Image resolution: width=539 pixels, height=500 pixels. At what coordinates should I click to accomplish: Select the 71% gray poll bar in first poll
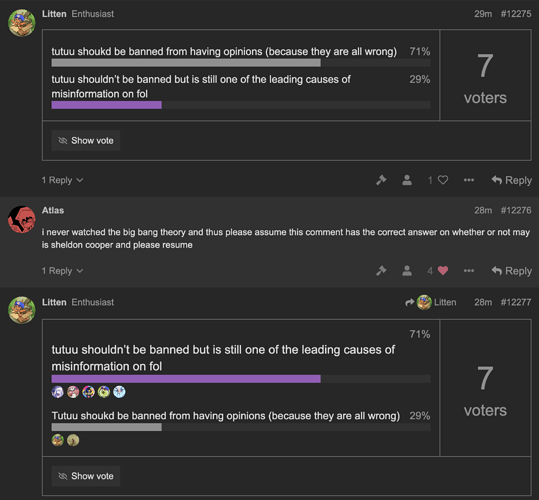point(186,63)
